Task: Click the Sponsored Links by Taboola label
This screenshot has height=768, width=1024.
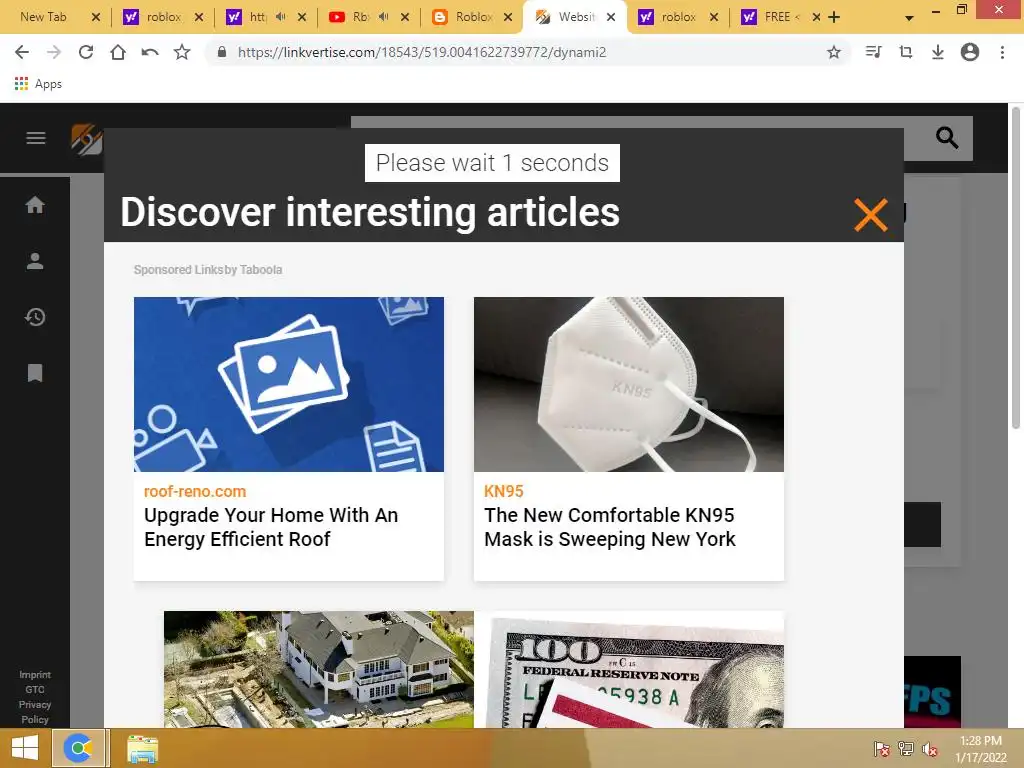Action: tap(208, 270)
